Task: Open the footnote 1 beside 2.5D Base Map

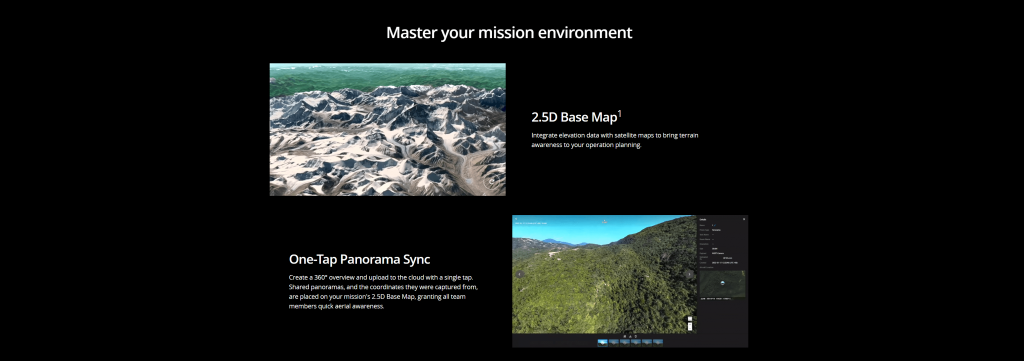Action: click(620, 114)
